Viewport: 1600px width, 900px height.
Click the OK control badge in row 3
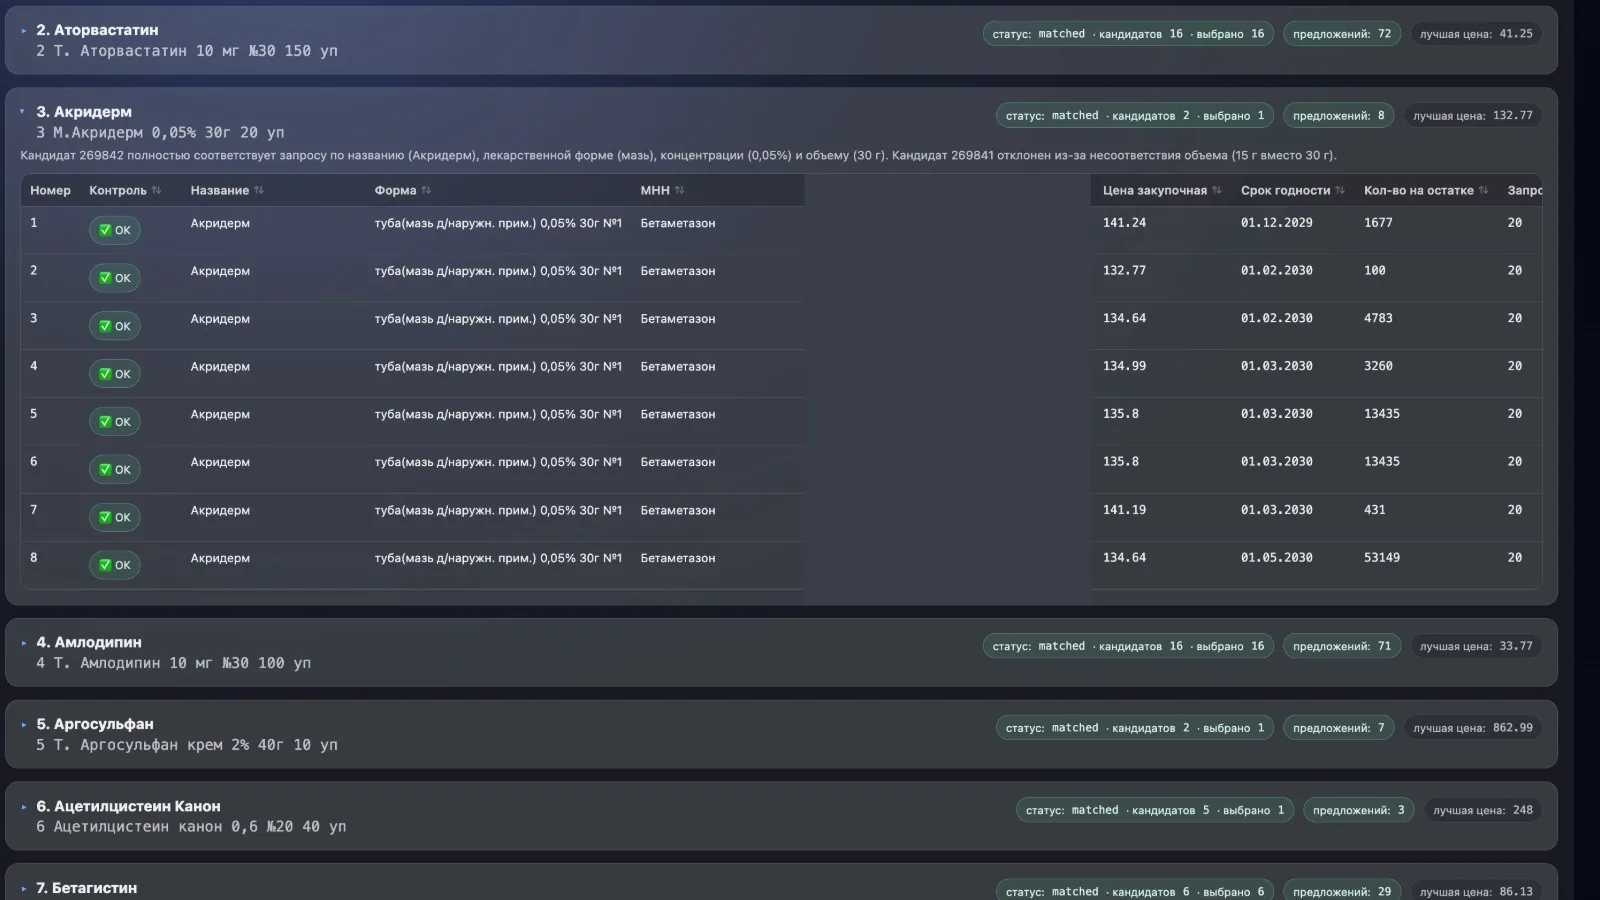pos(115,326)
